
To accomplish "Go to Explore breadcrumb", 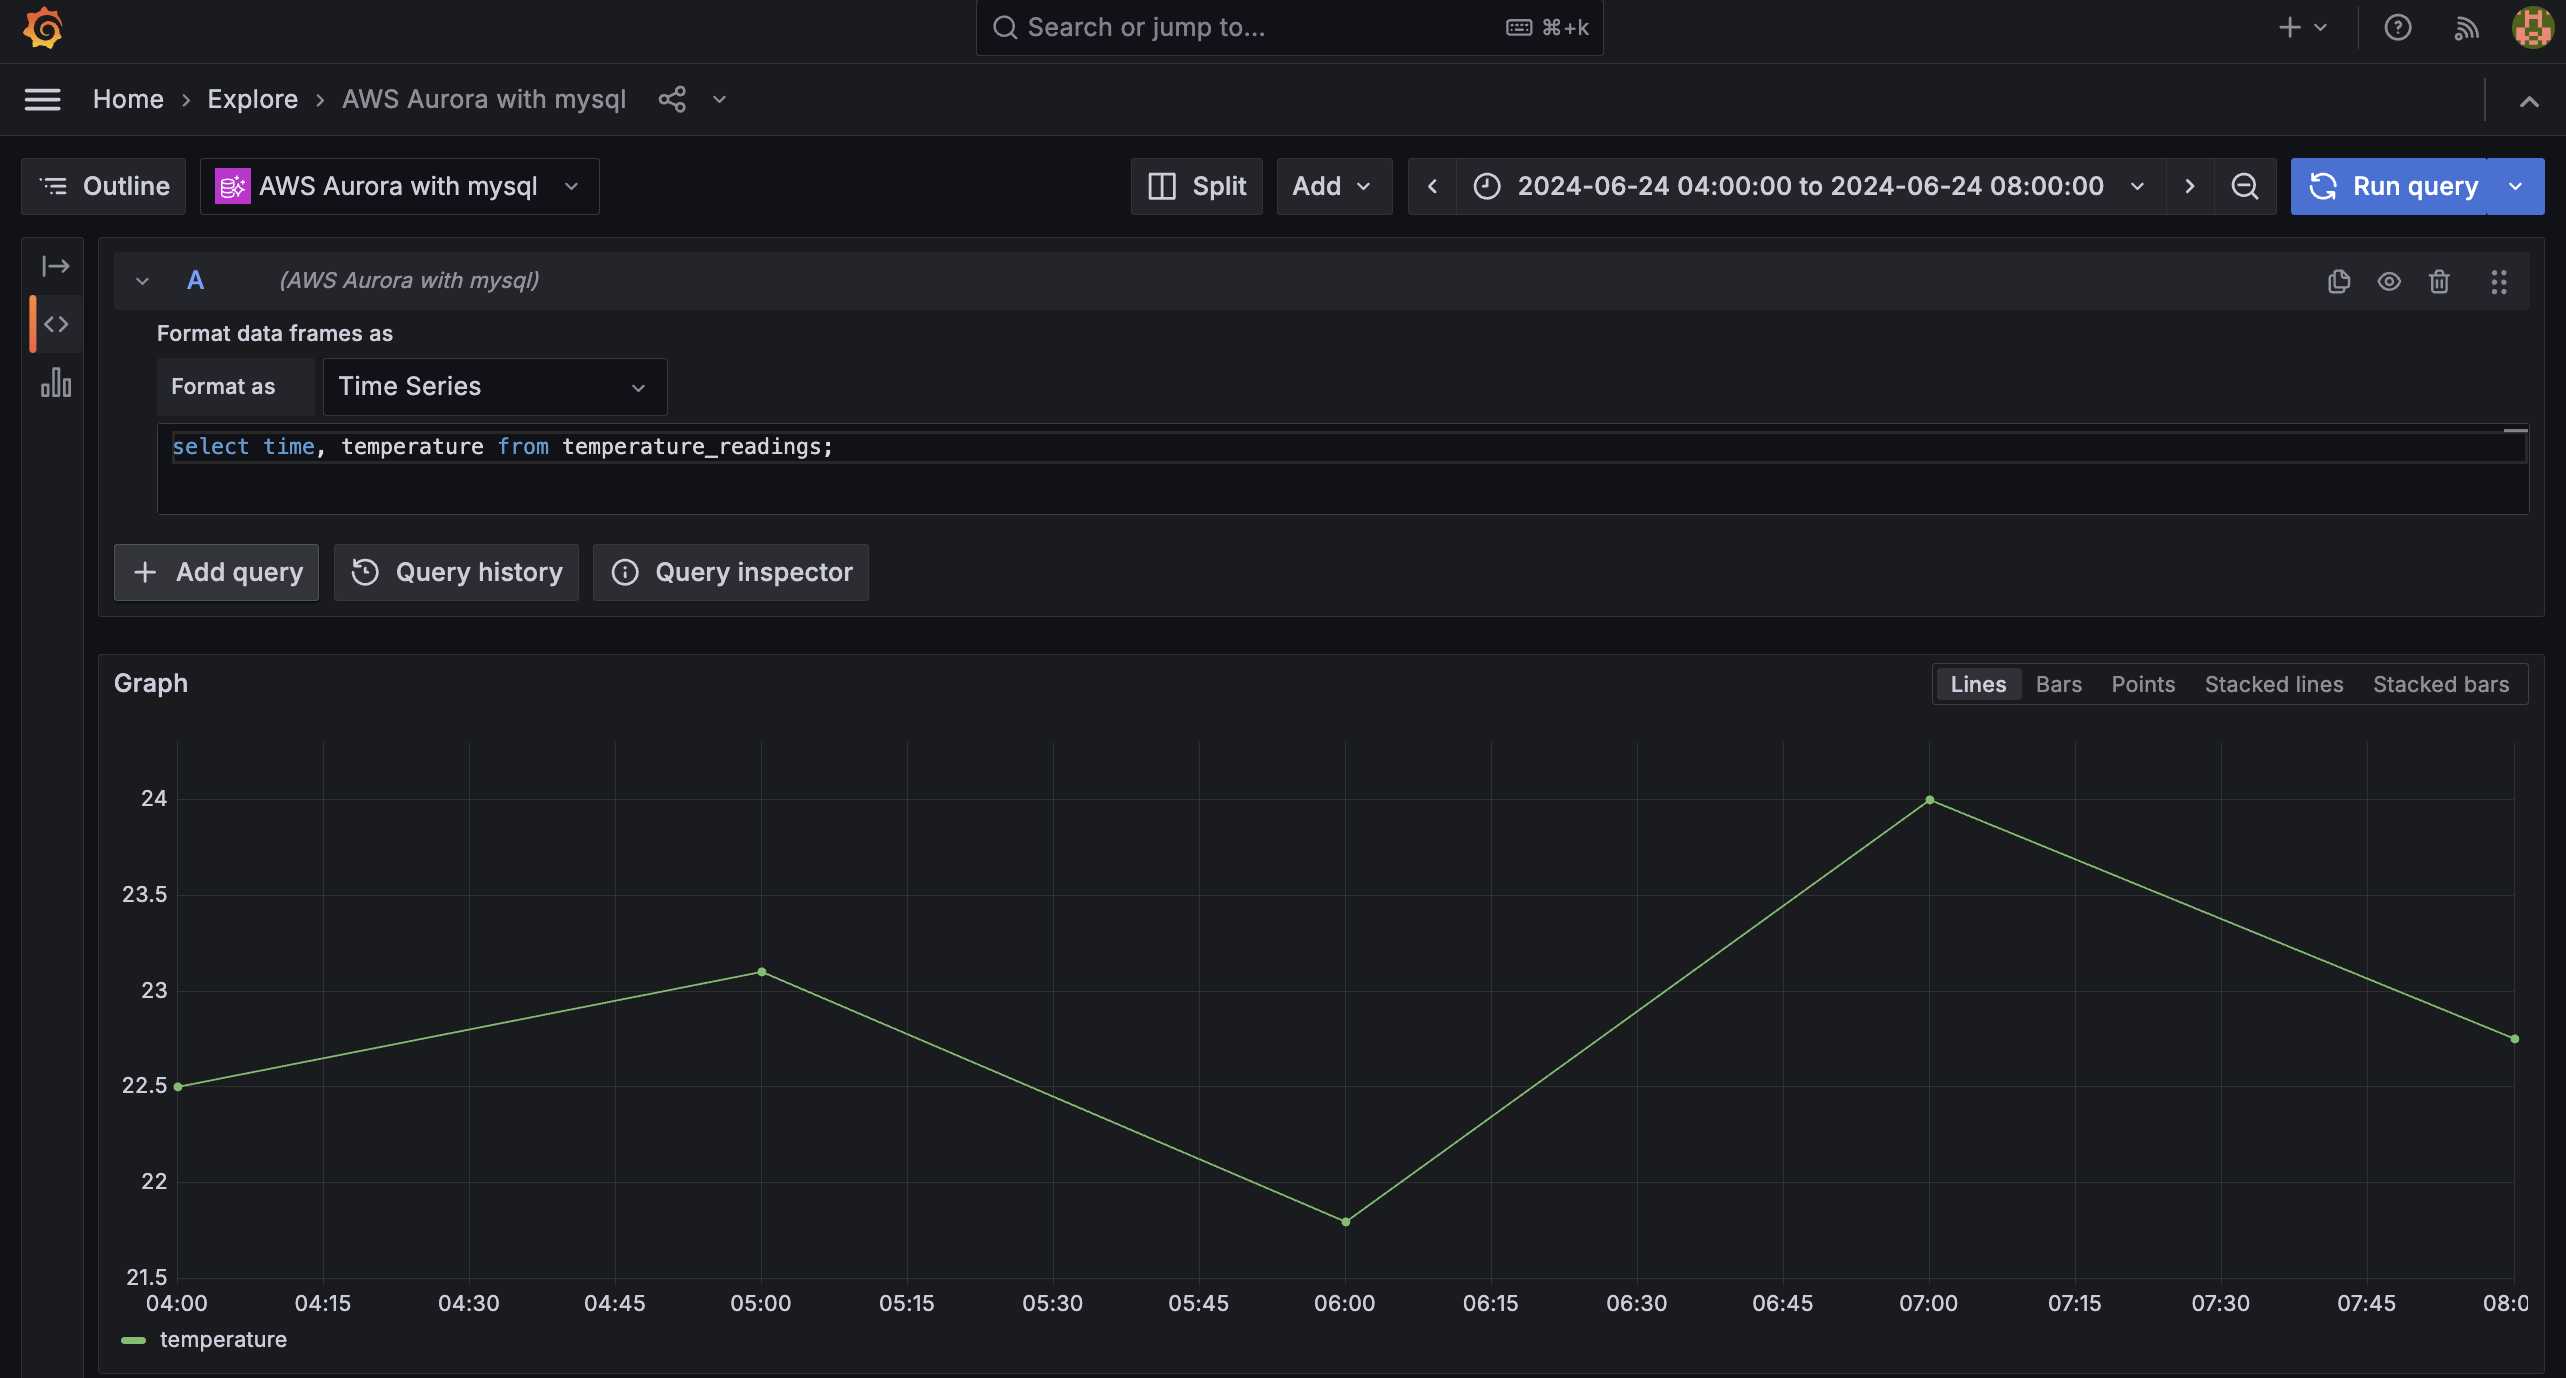I will pyautogui.click(x=252, y=99).
